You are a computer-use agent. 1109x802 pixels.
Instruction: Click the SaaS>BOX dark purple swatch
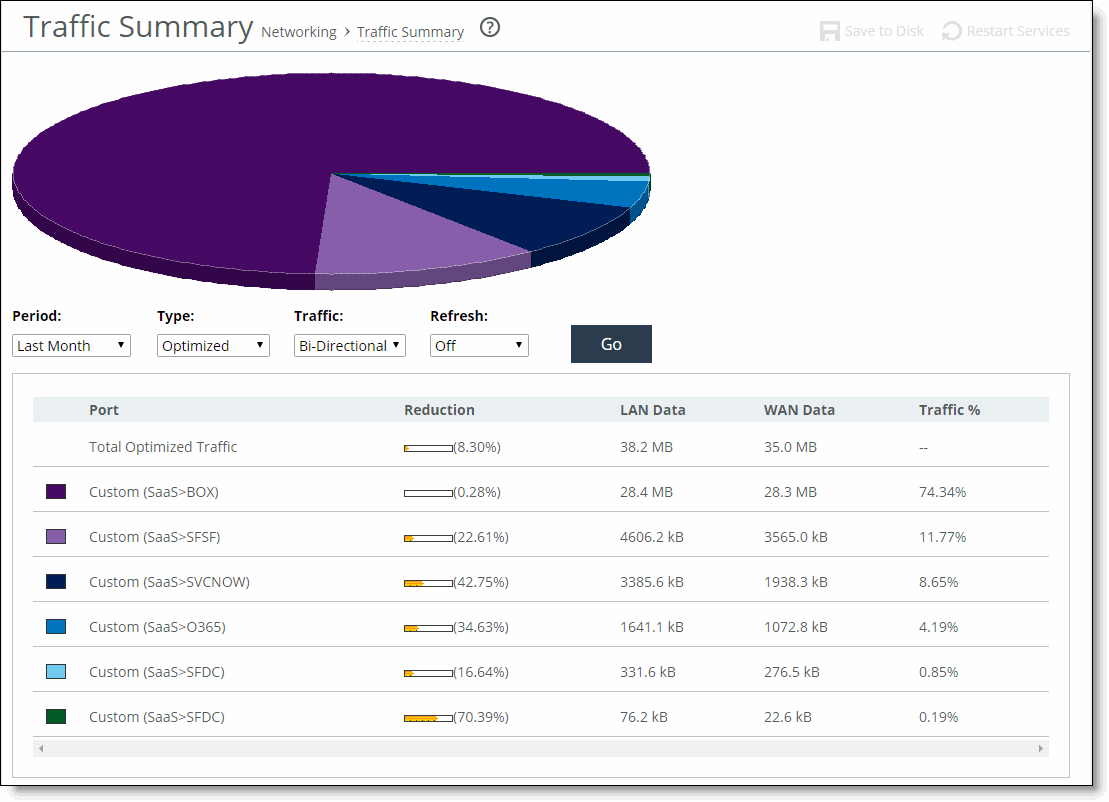point(56,492)
